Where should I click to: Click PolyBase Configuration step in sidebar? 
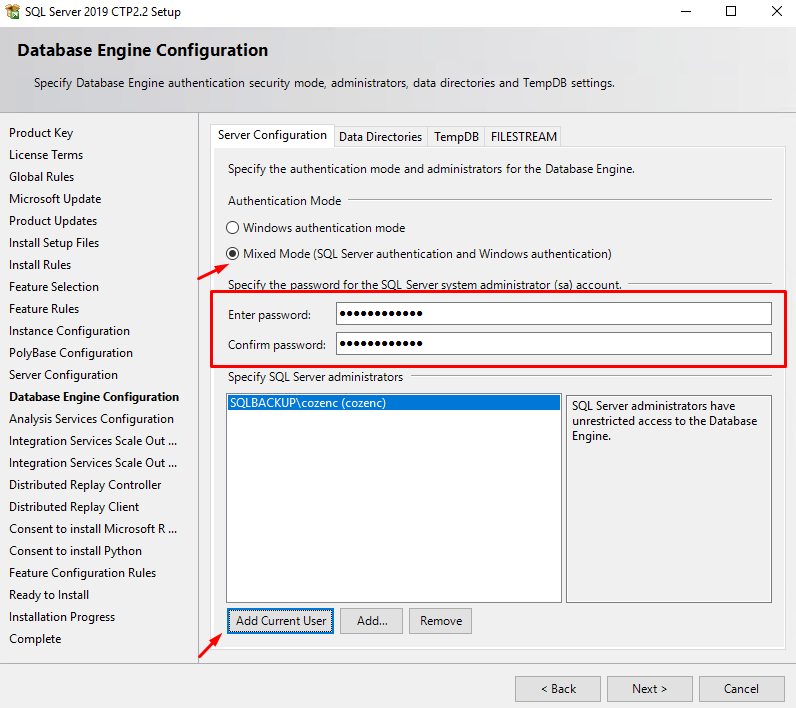pyautogui.click(x=71, y=353)
